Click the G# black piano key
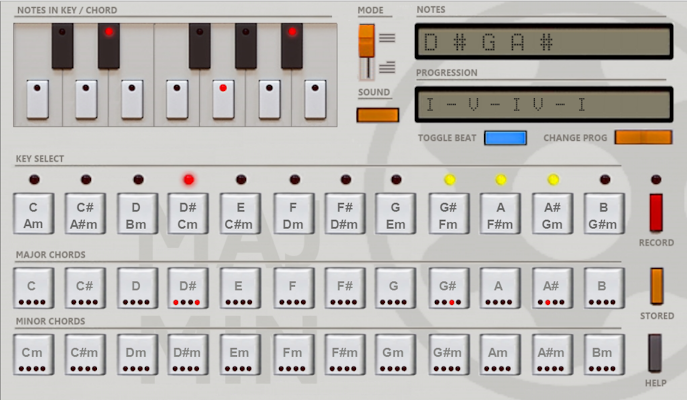 [246, 46]
